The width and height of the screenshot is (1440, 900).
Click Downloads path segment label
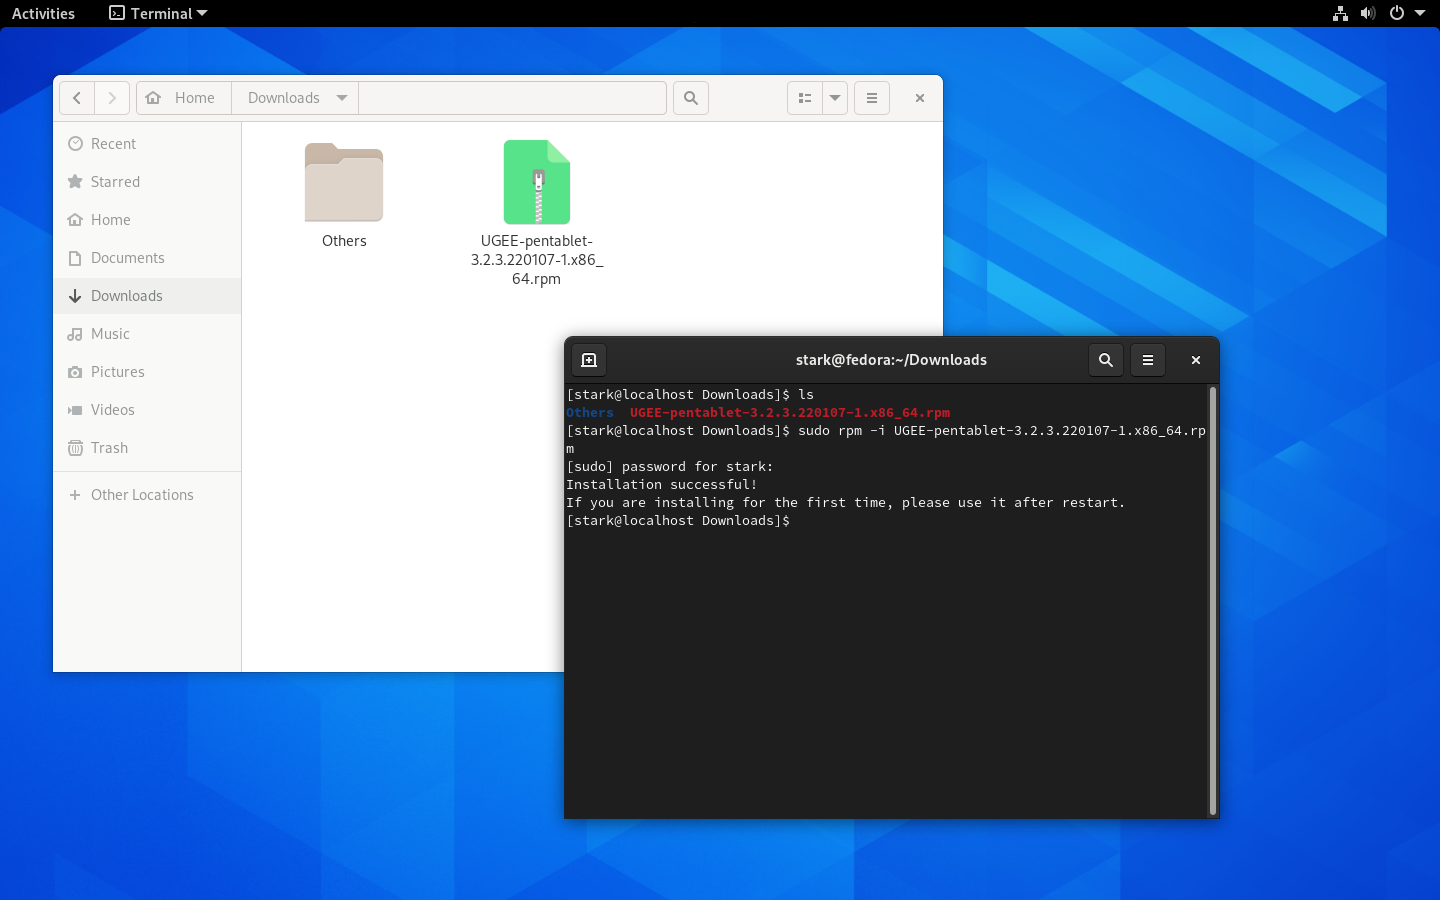(x=284, y=98)
